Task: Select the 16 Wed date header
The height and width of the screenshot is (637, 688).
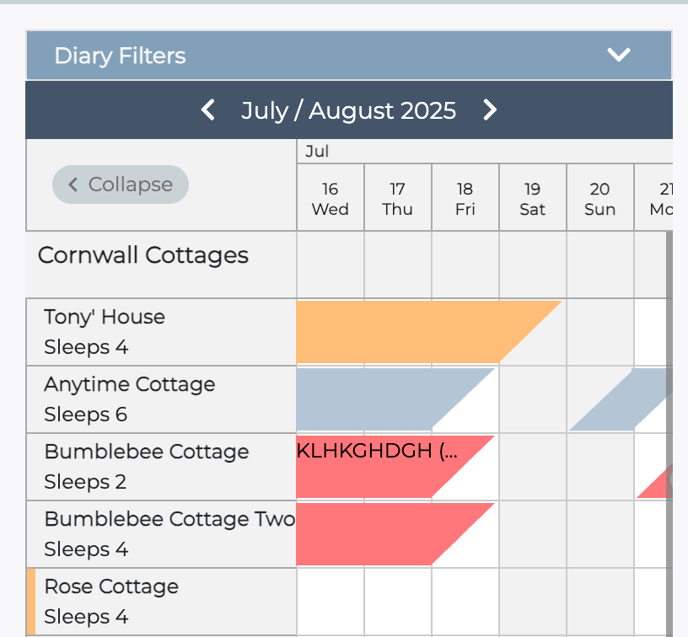Action: point(330,198)
